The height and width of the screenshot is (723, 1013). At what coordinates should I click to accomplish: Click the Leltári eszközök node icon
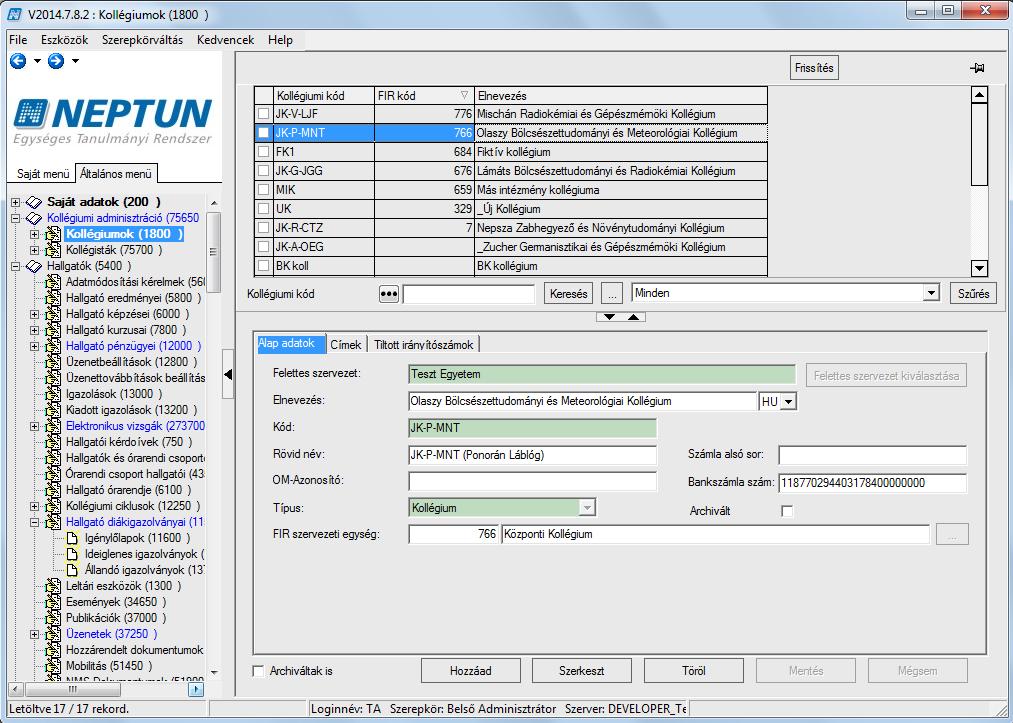pyautogui.click(x=53, y=586)
